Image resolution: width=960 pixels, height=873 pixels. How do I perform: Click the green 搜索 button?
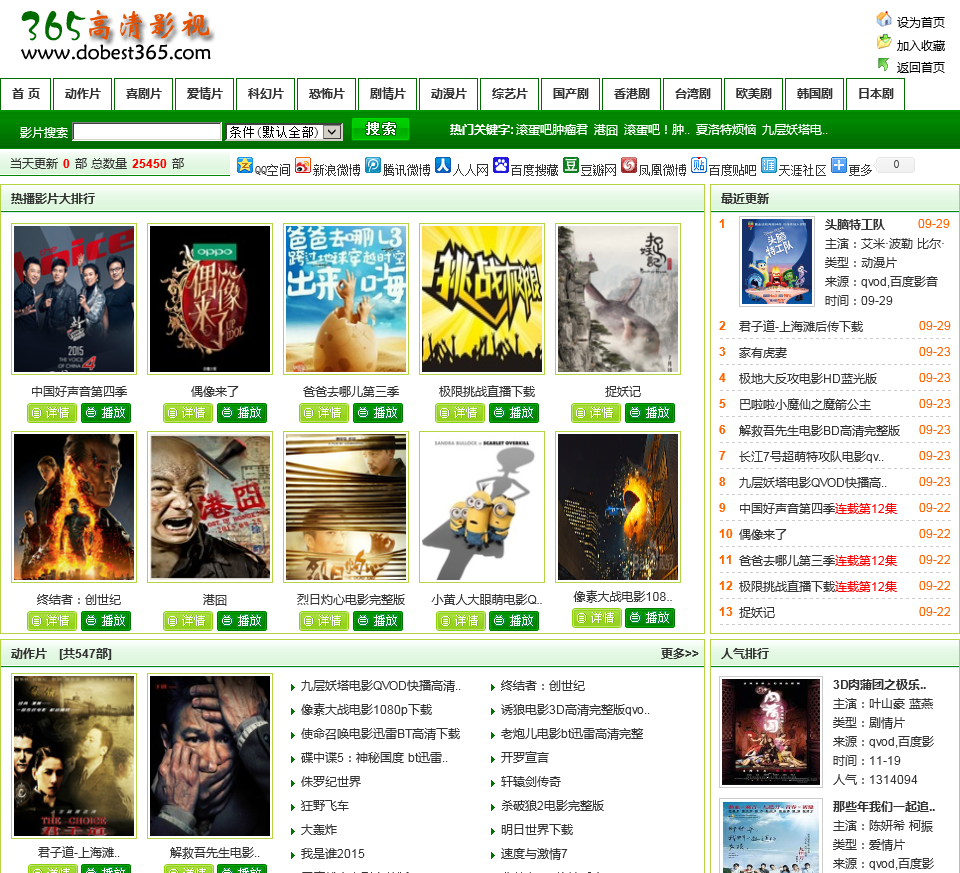tap(380, 129)
